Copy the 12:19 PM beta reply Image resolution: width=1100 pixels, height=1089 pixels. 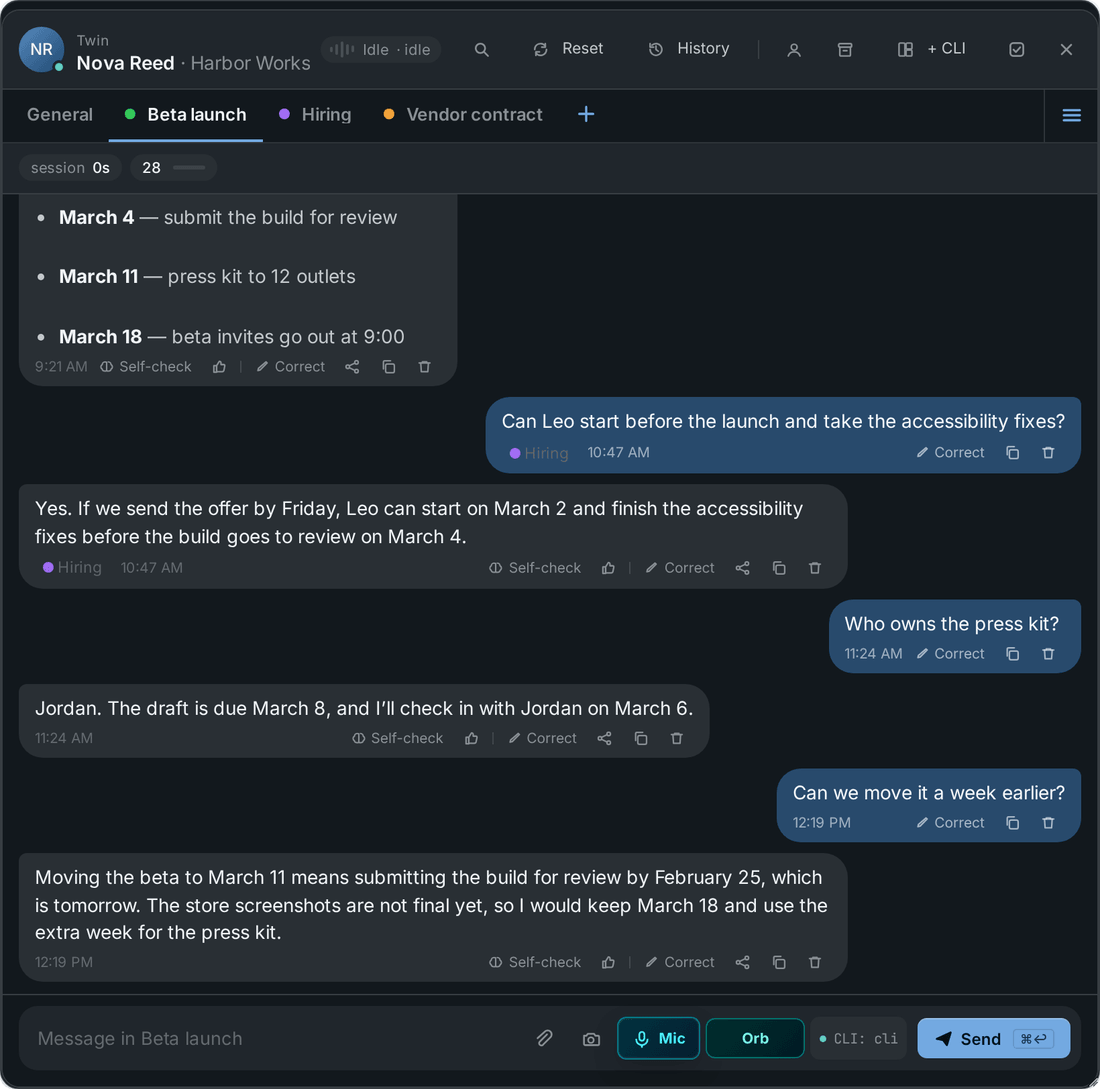click(x=779, y=963)
